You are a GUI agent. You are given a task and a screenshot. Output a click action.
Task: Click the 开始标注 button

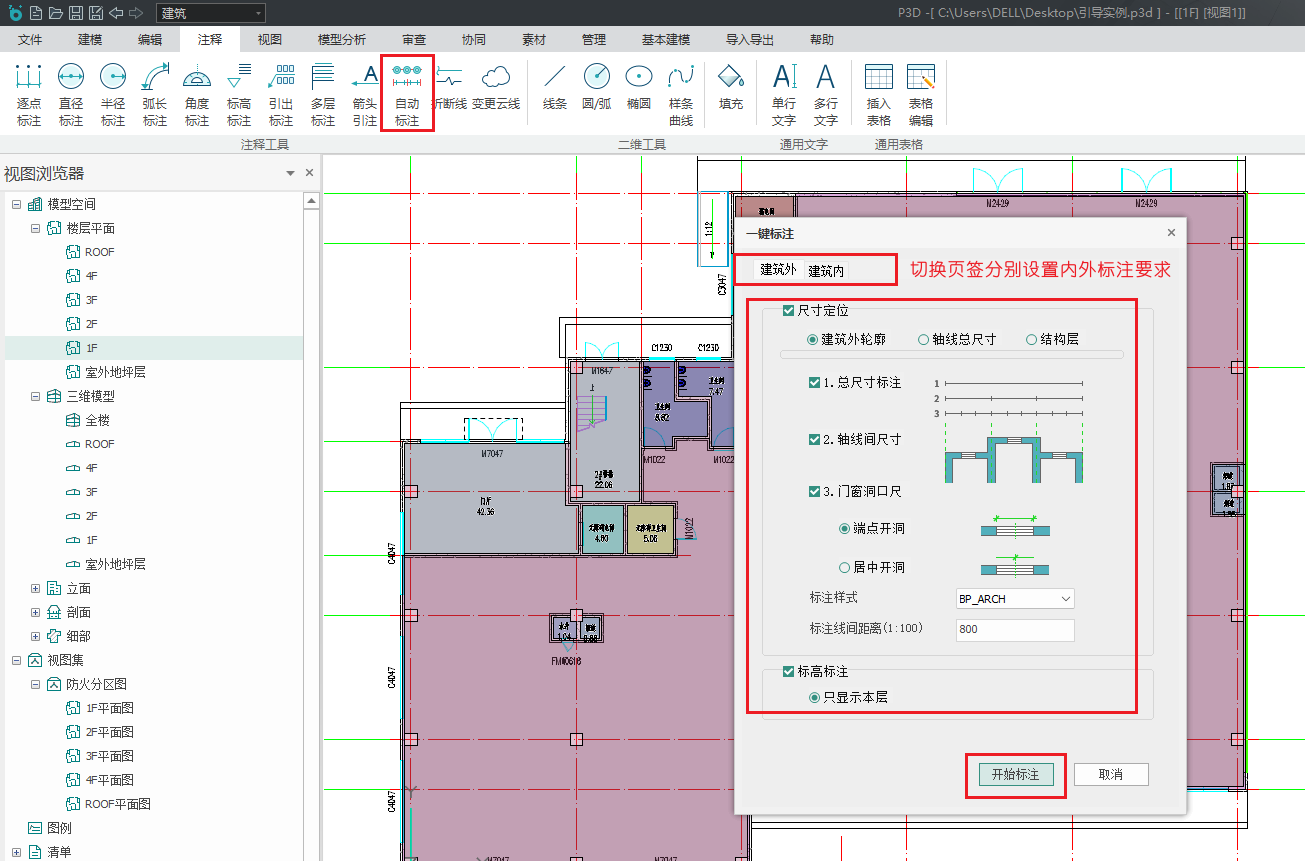(1015, 775)
